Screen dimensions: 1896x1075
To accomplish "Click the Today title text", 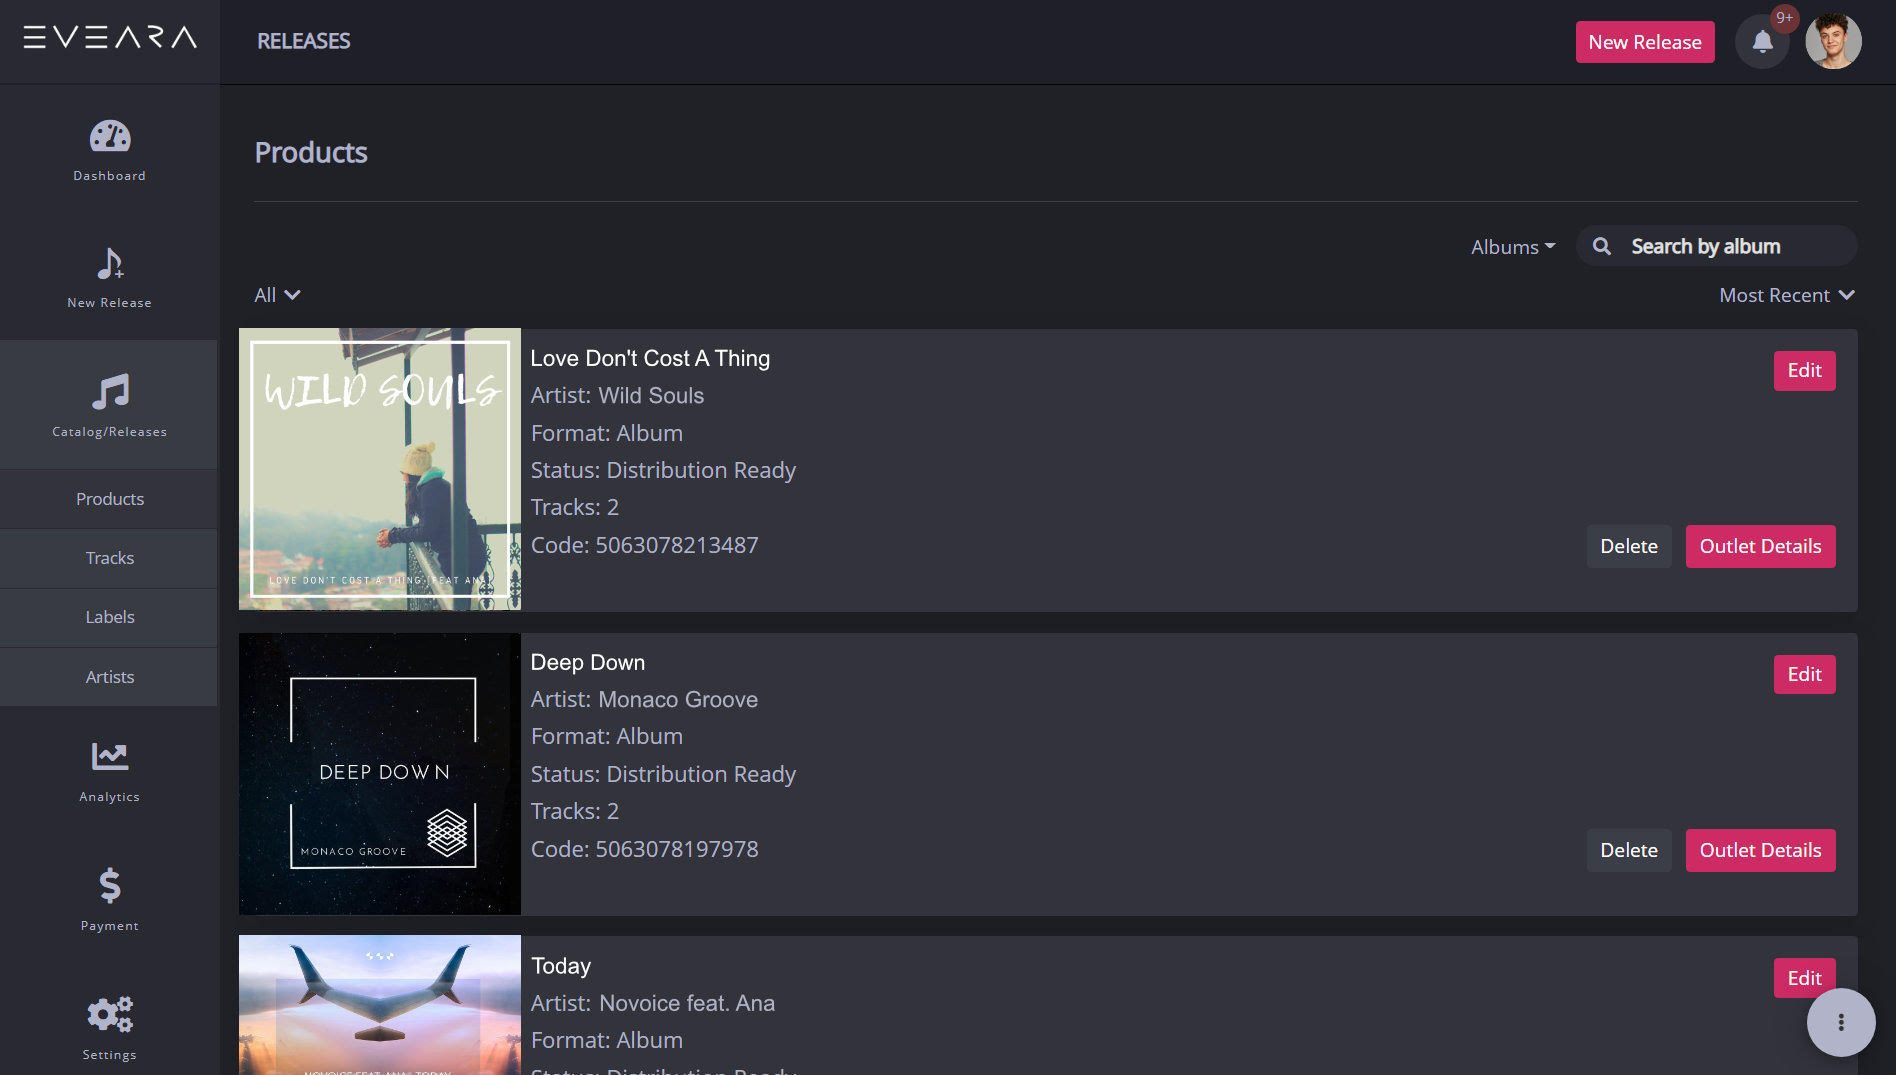I will pos(561,966).
